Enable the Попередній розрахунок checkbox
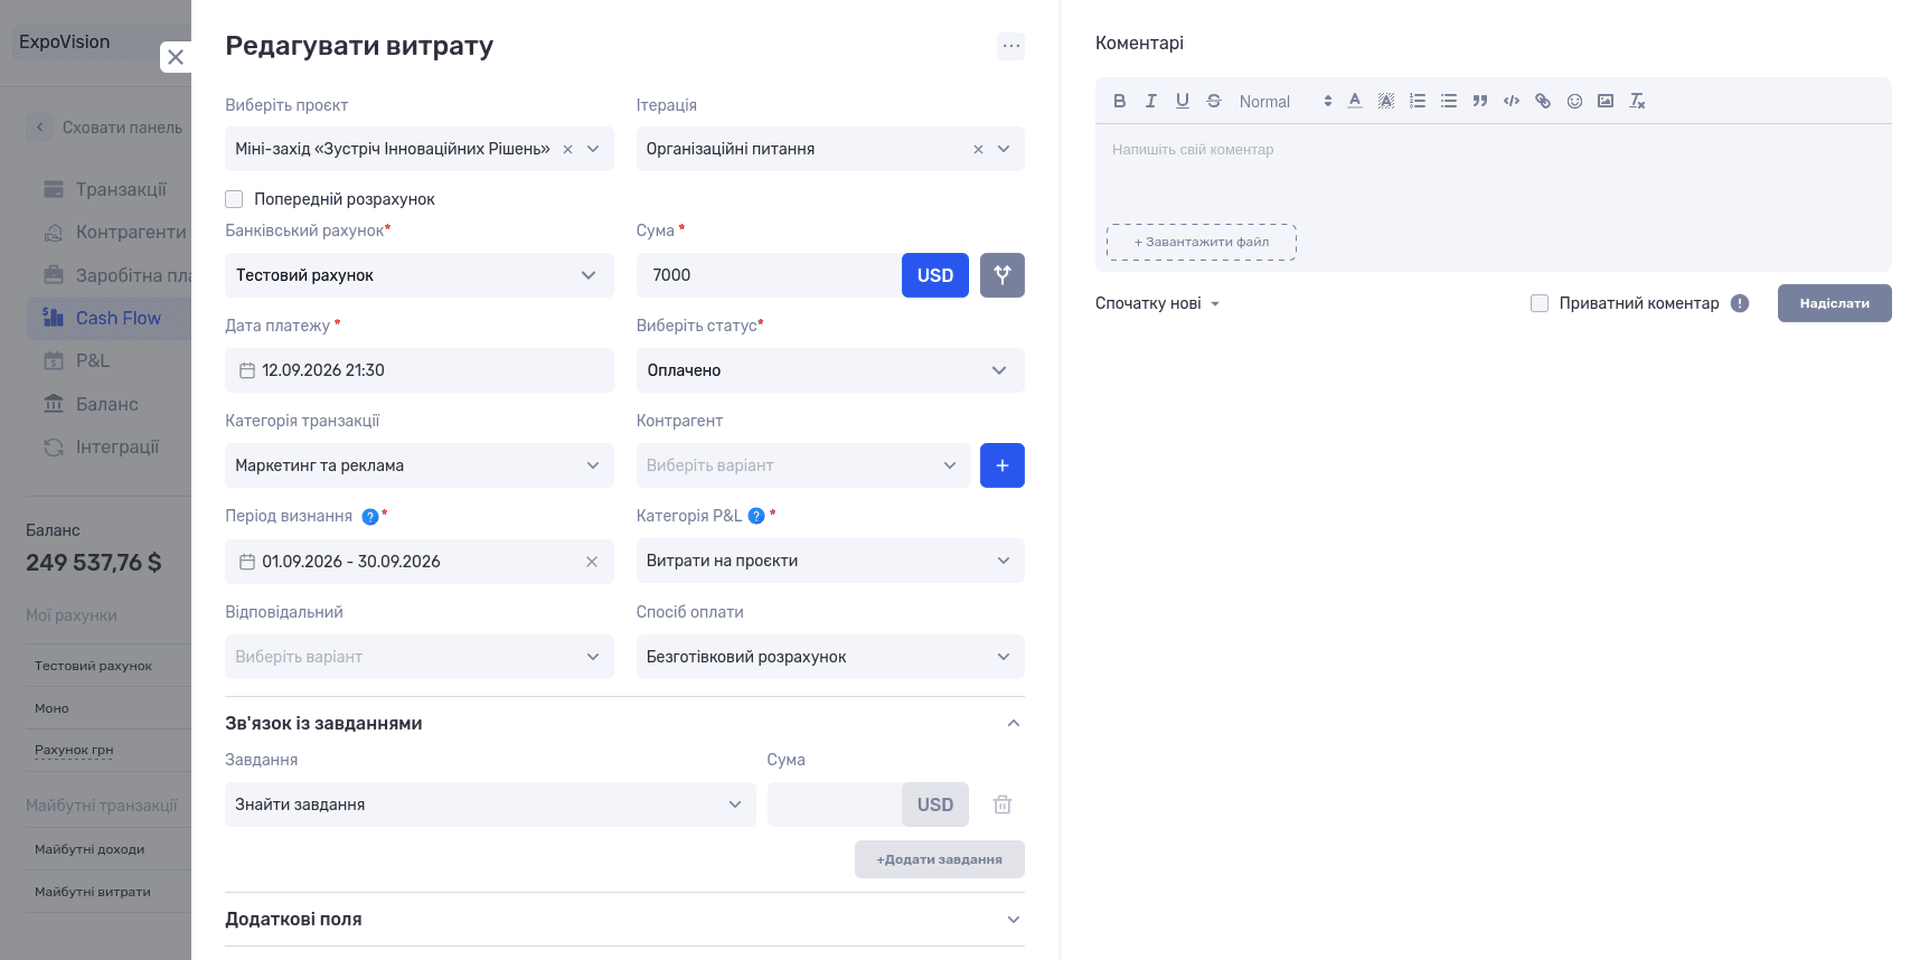 click(234, 199)
